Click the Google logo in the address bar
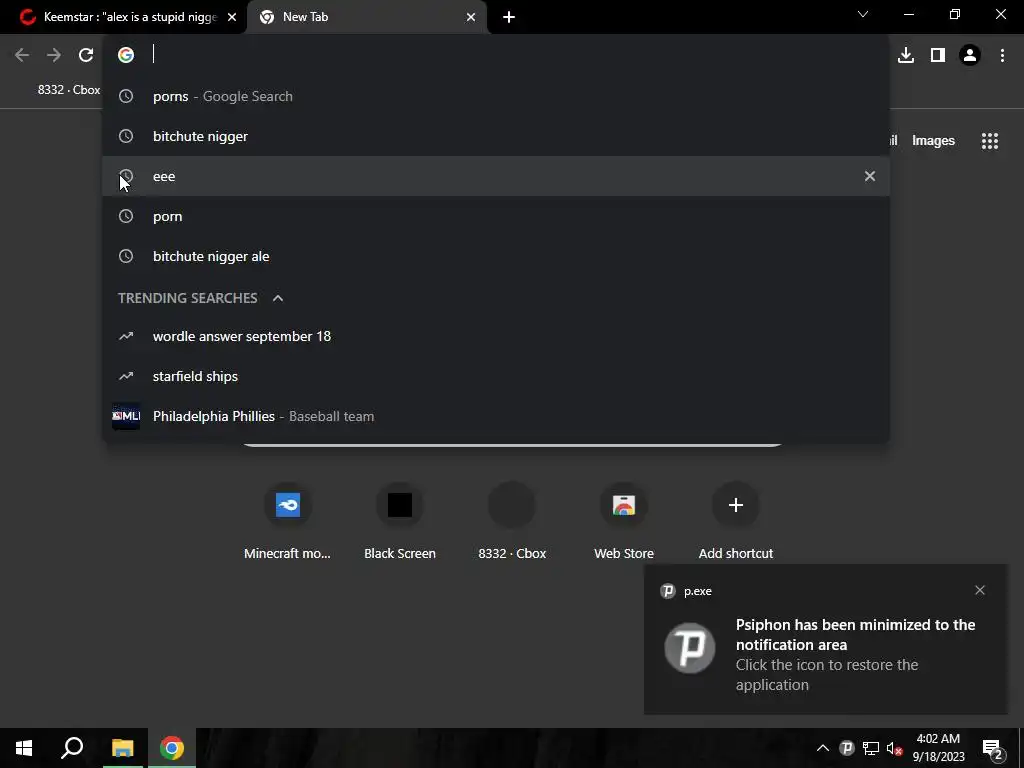Screen dimensions: 1024x768 [x=126, y=55]
